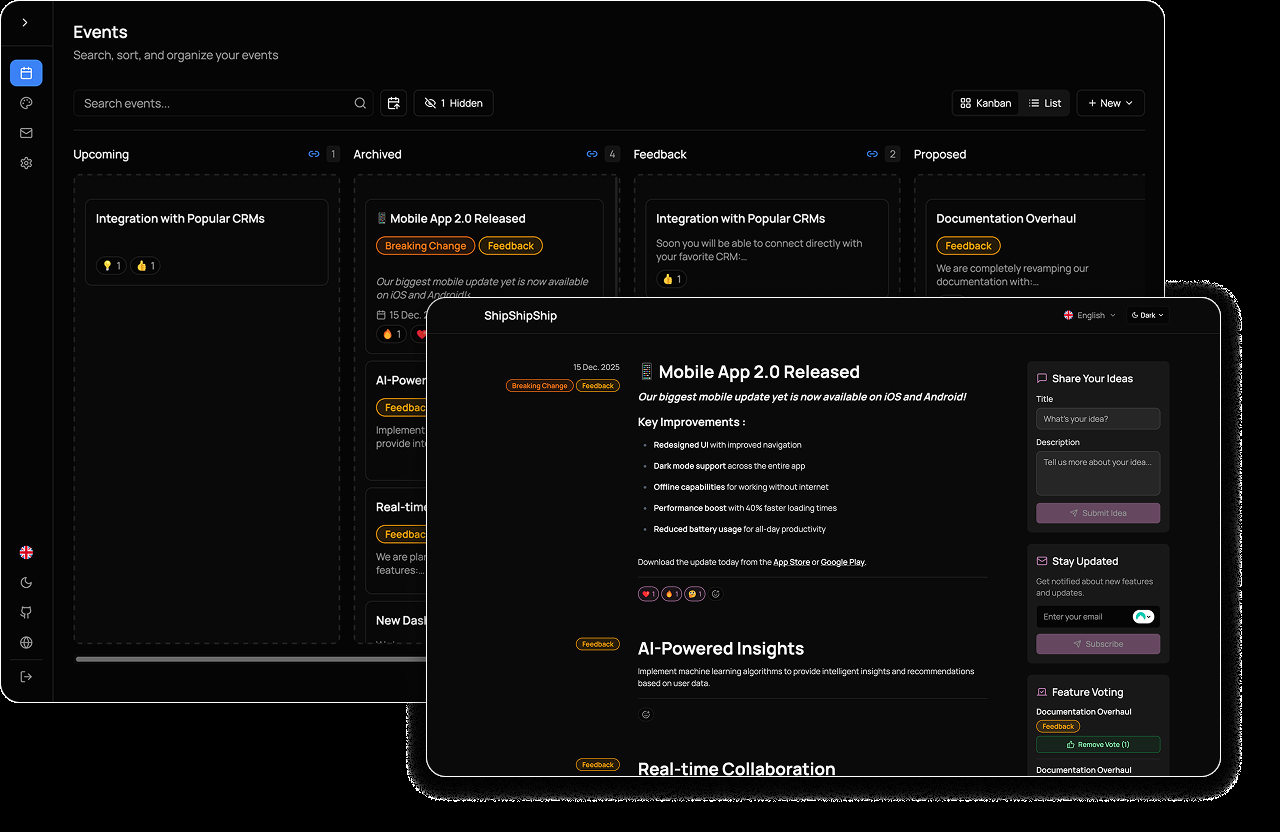Click the magnifier icon in the search box

click(360, 103)
